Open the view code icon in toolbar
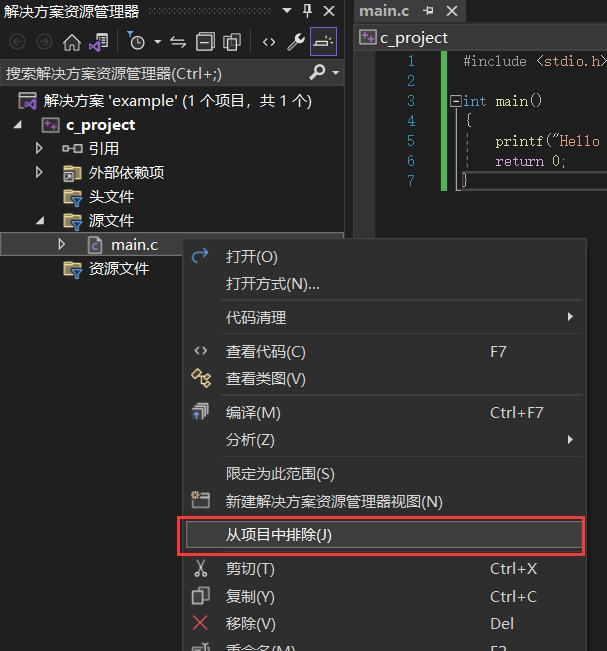 (269, 42)
